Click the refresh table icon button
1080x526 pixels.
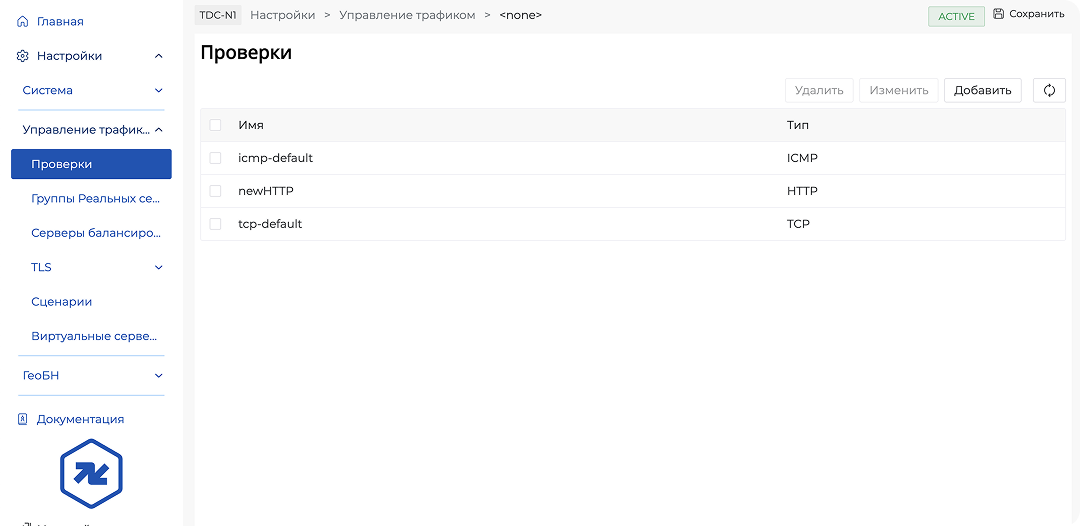[x=1049, y=90]
